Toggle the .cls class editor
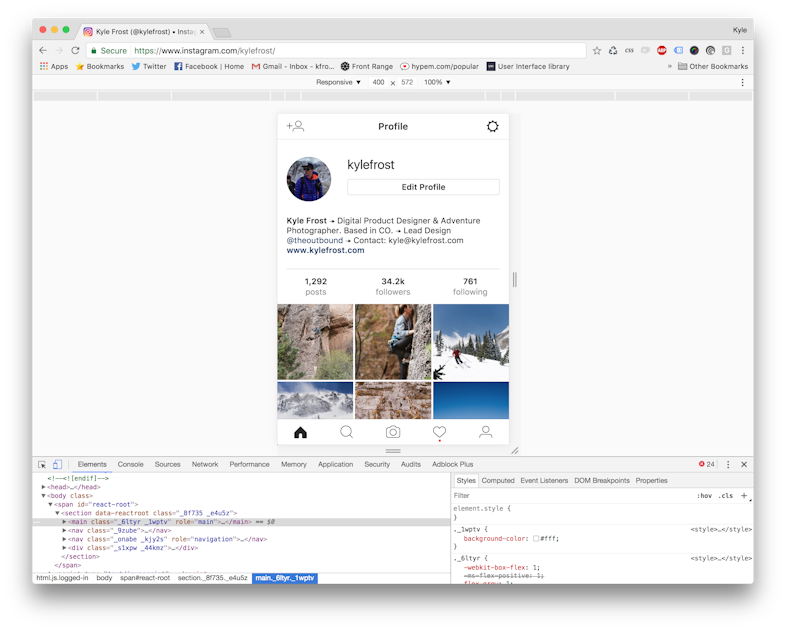 tap(725, 495)
